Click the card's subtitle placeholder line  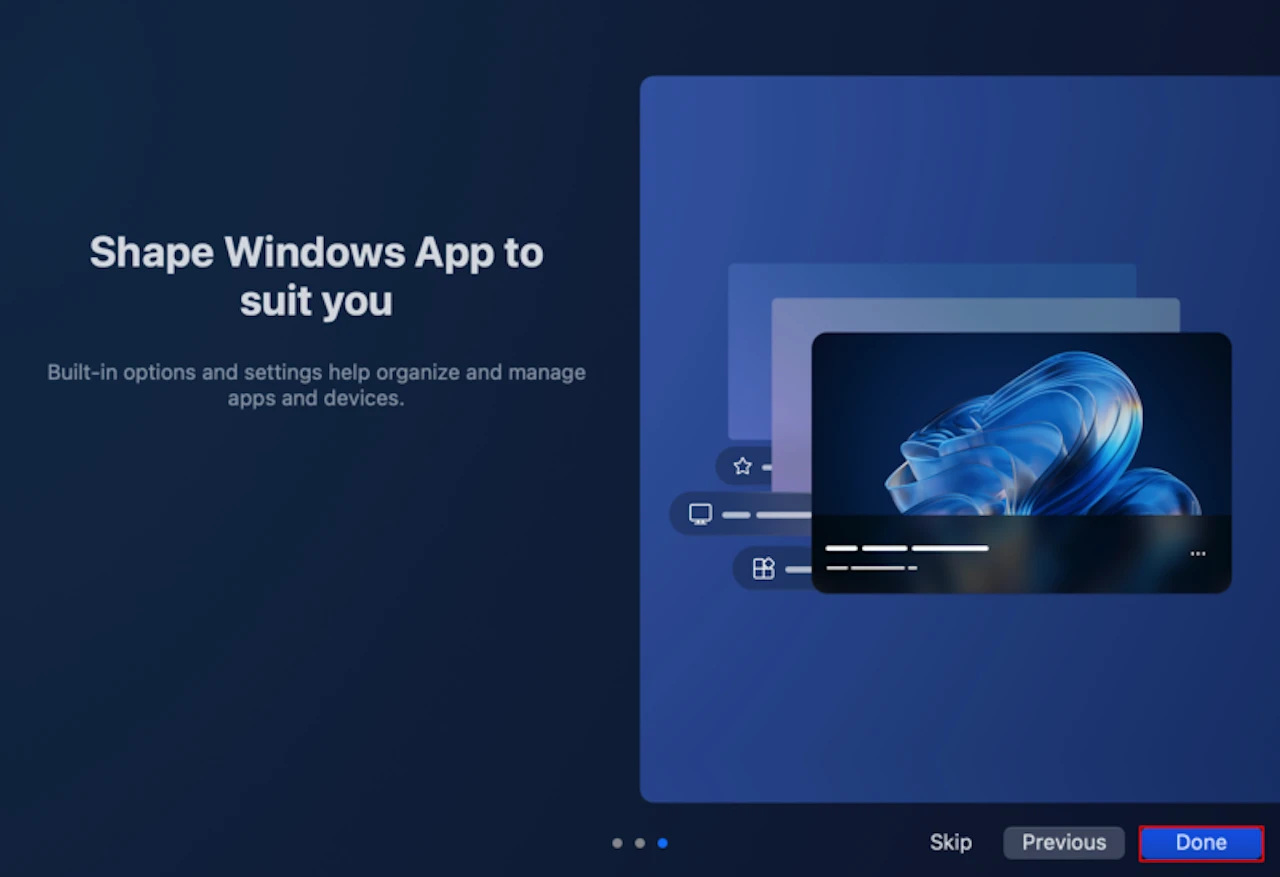pos(871,568)
